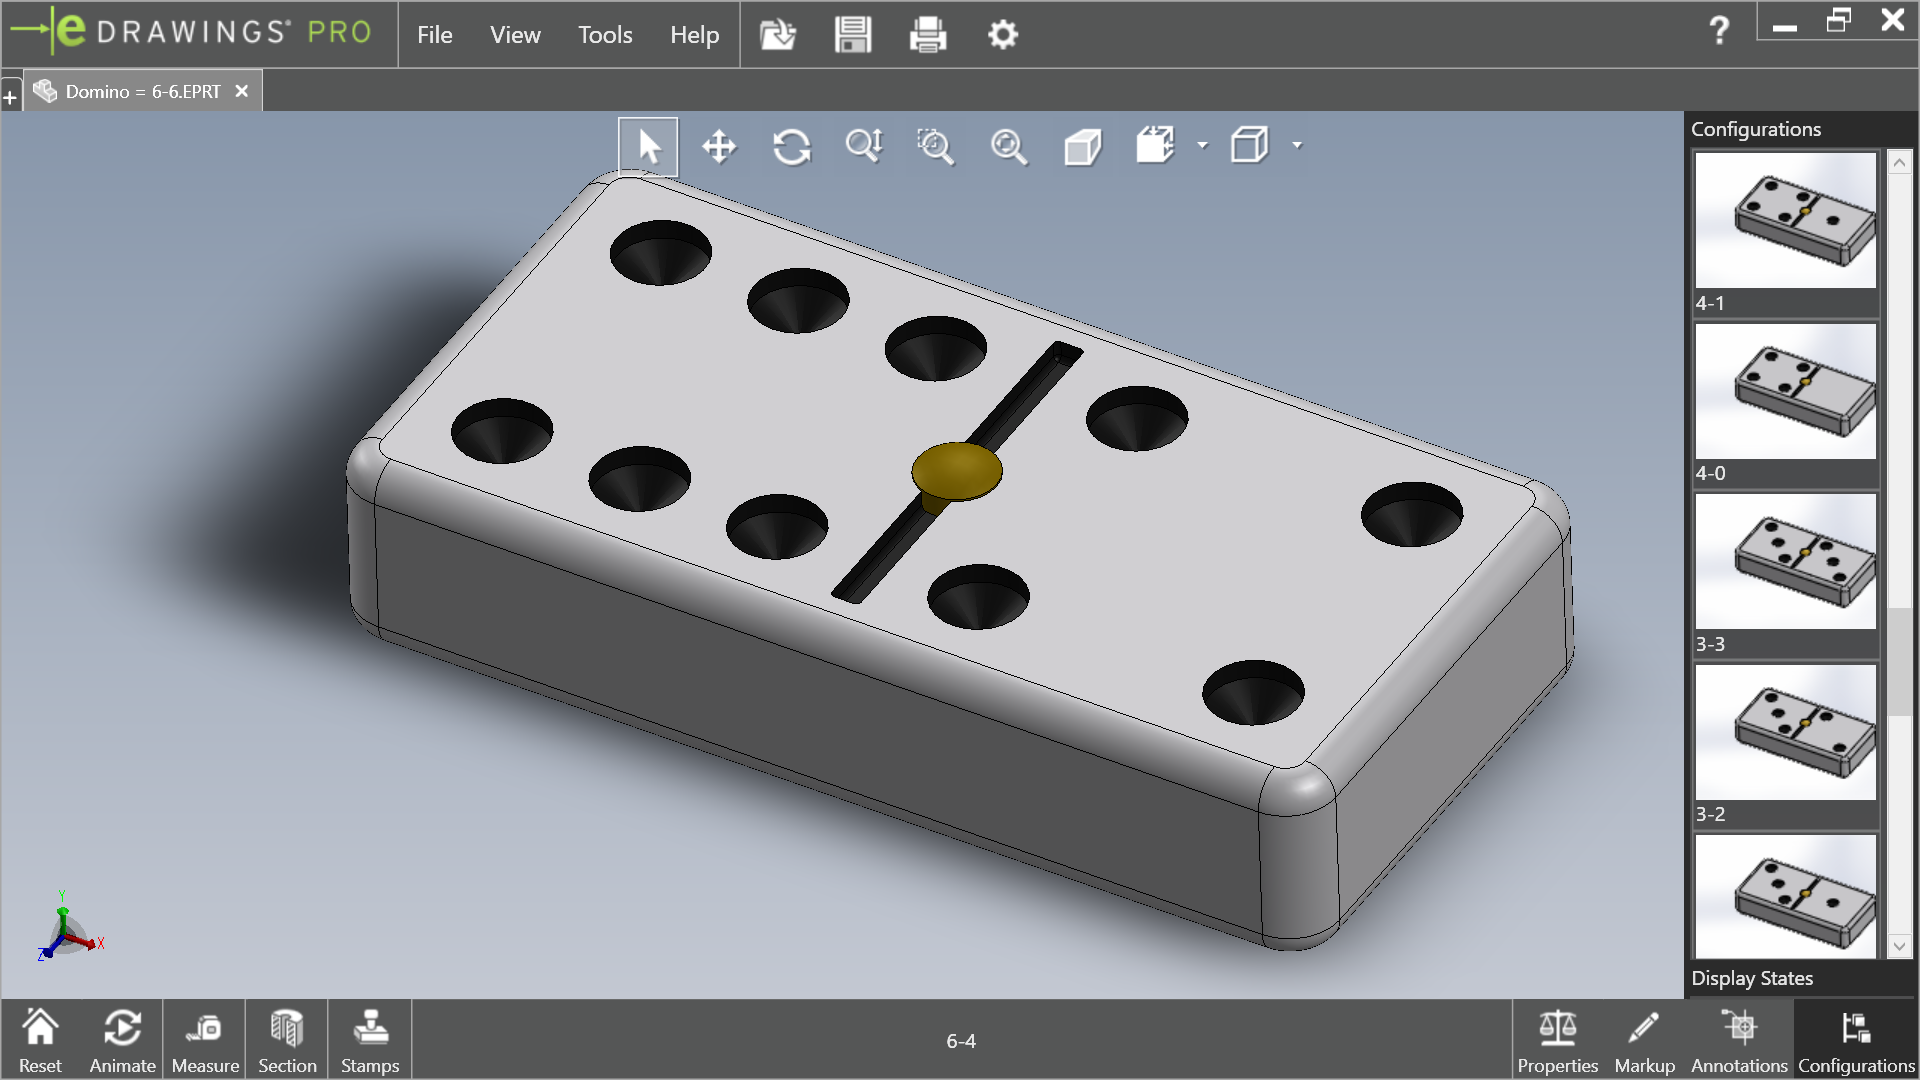Open the View menu
Screen dimensions: 1920x1080
tap(515, 35)
